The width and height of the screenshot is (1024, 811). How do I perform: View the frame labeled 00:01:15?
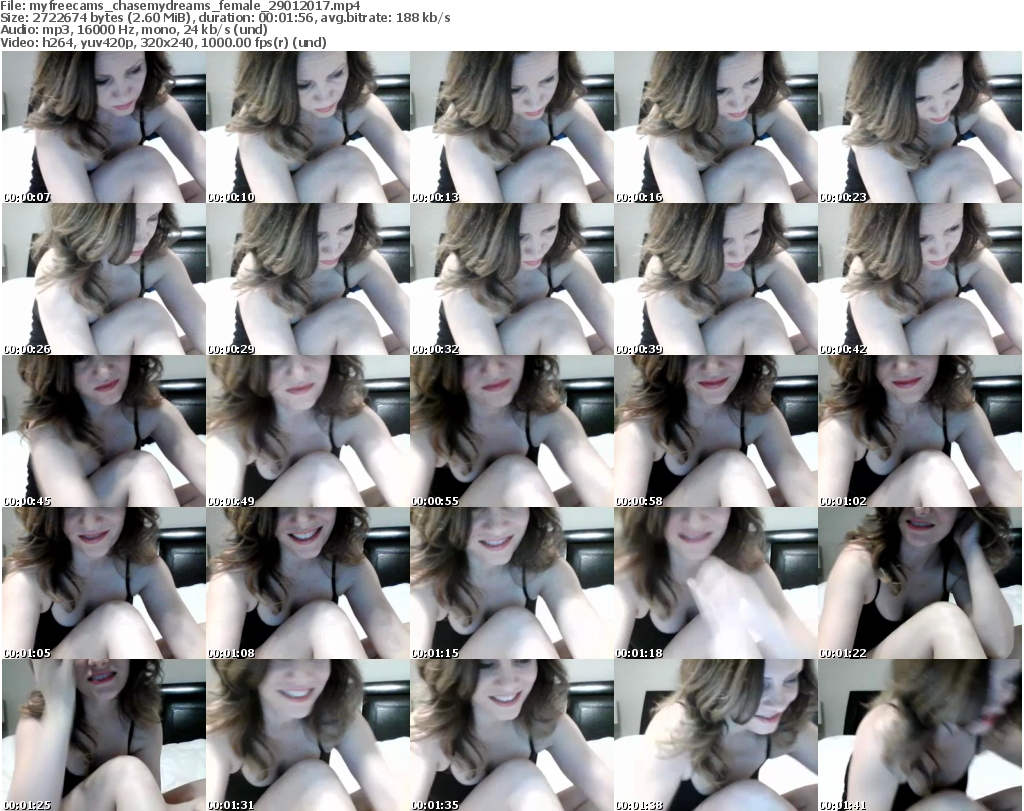[x=512, y=583]
